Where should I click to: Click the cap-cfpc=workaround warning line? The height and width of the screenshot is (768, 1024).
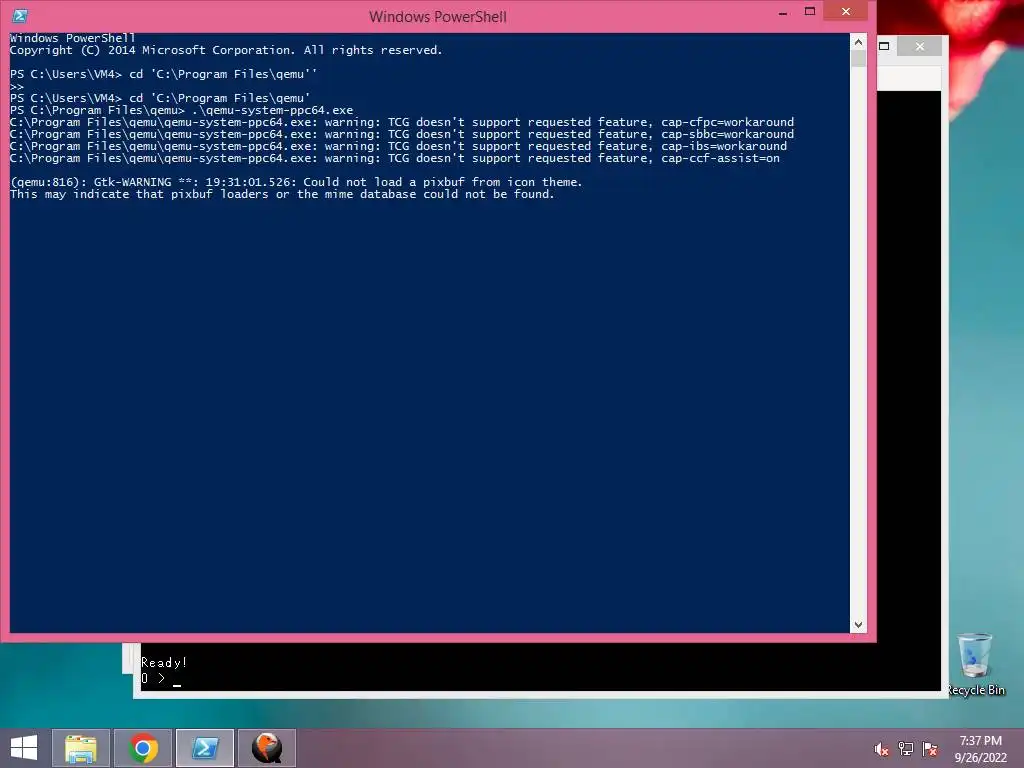(x=402, y=122)
